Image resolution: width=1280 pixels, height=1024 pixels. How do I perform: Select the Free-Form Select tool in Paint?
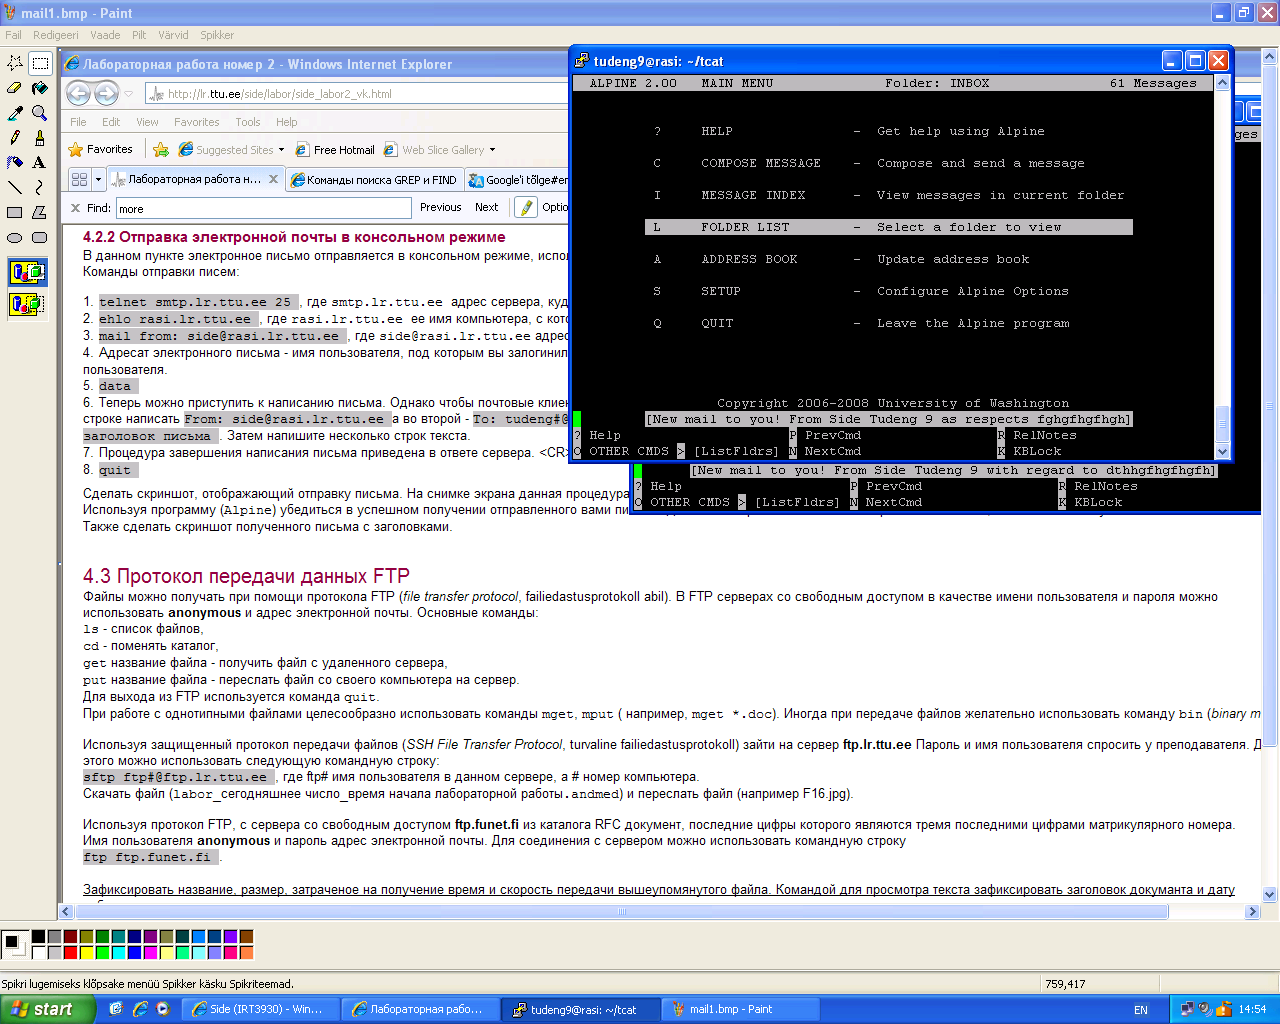pyautogui.click(x=15, y=63)
